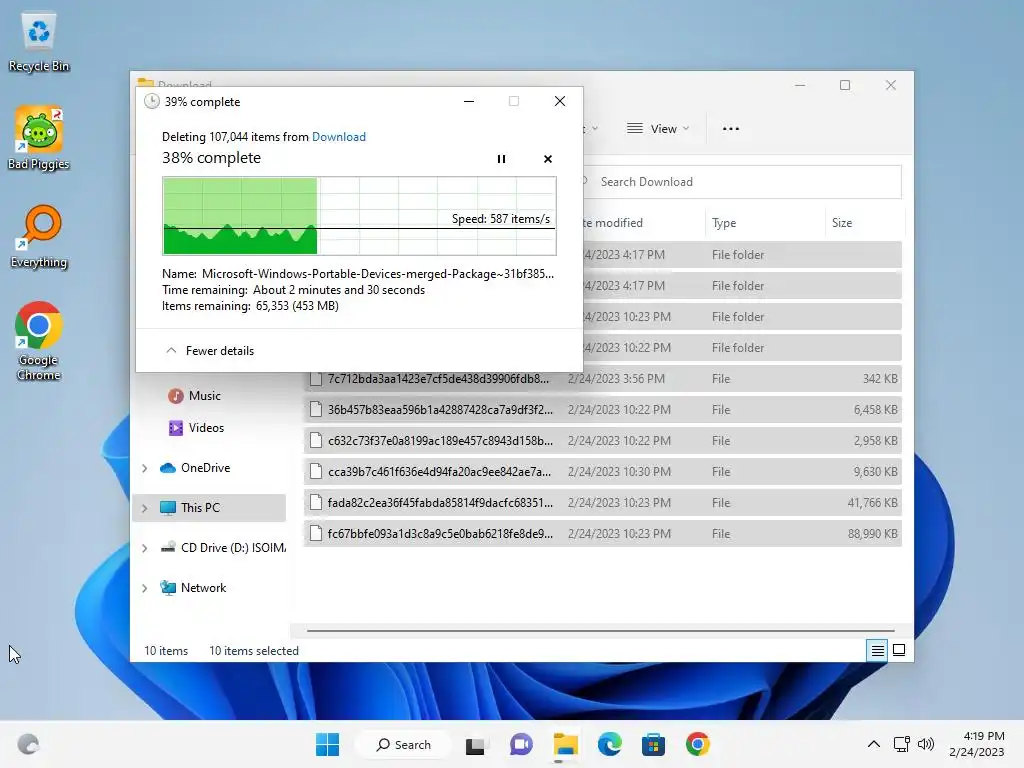This screenshot has width=1024, height=768.
Task: Select the file starting with 7c712bda3aa
Action: (603, 379)
